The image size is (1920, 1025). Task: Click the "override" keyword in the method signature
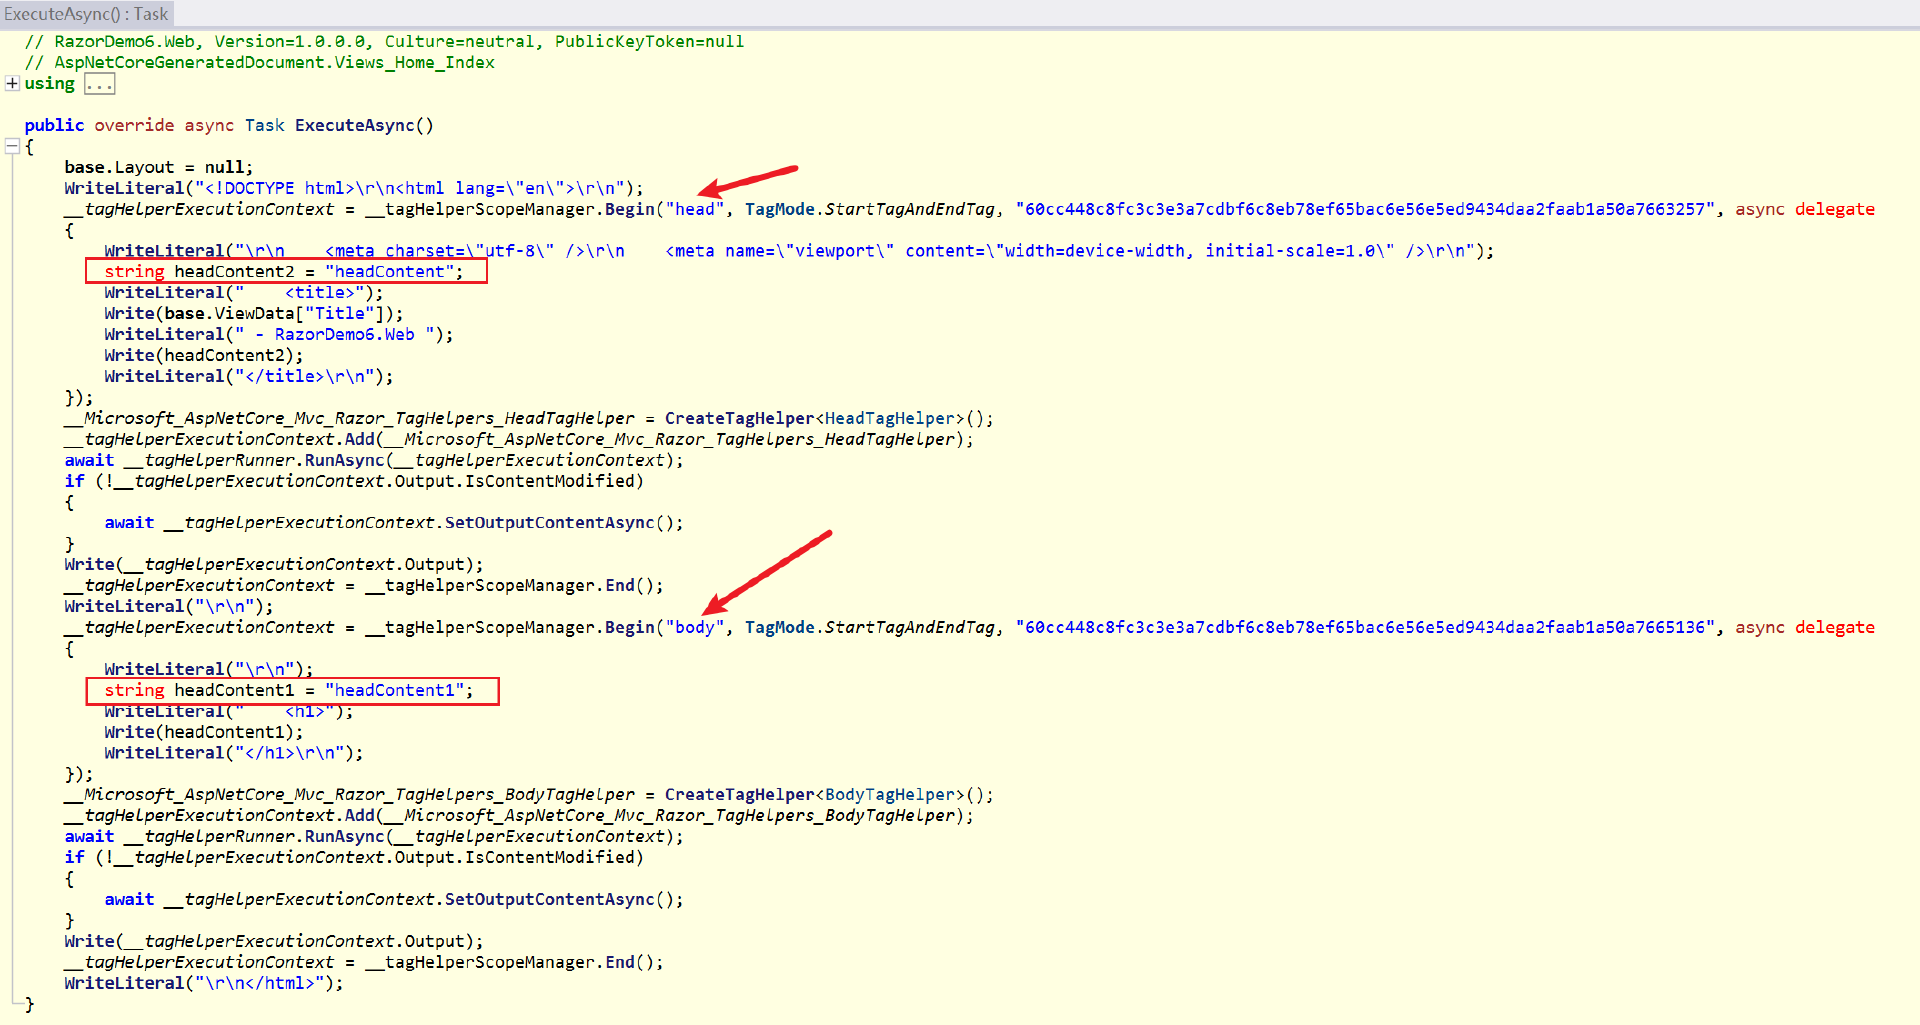coord(134,125)
